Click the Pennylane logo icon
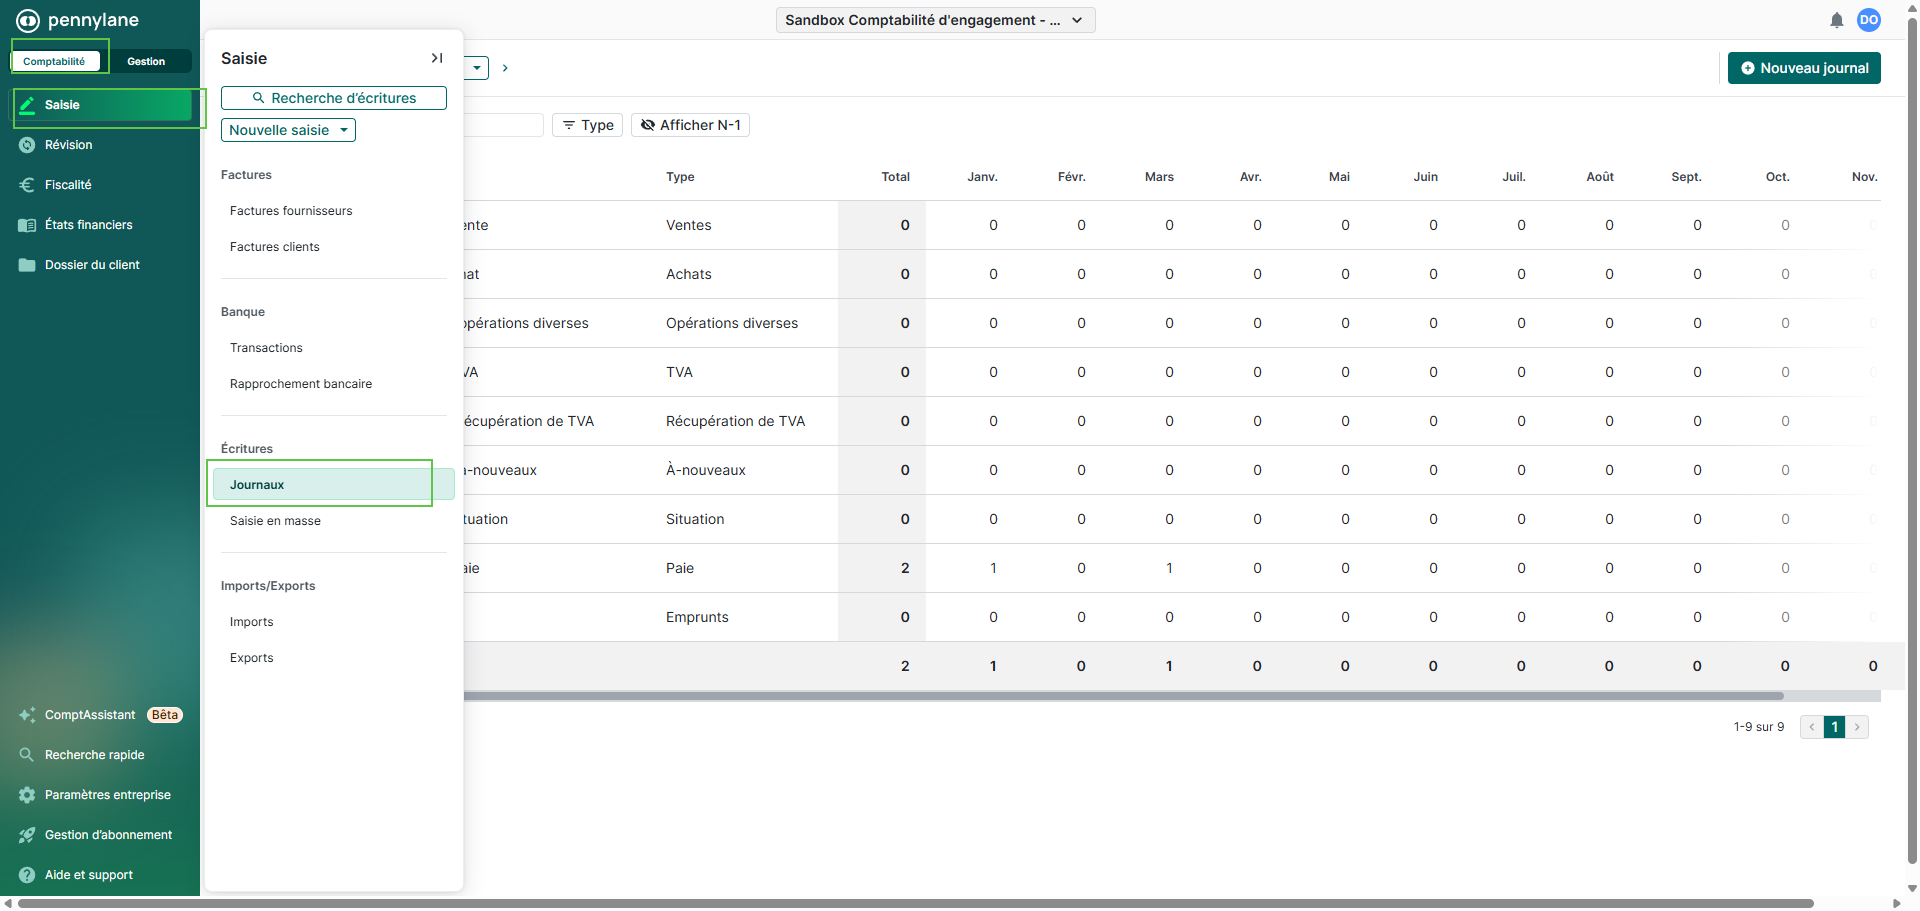Image resolution: width=1920 pixels, height=911 pixels. pos(27,20)
